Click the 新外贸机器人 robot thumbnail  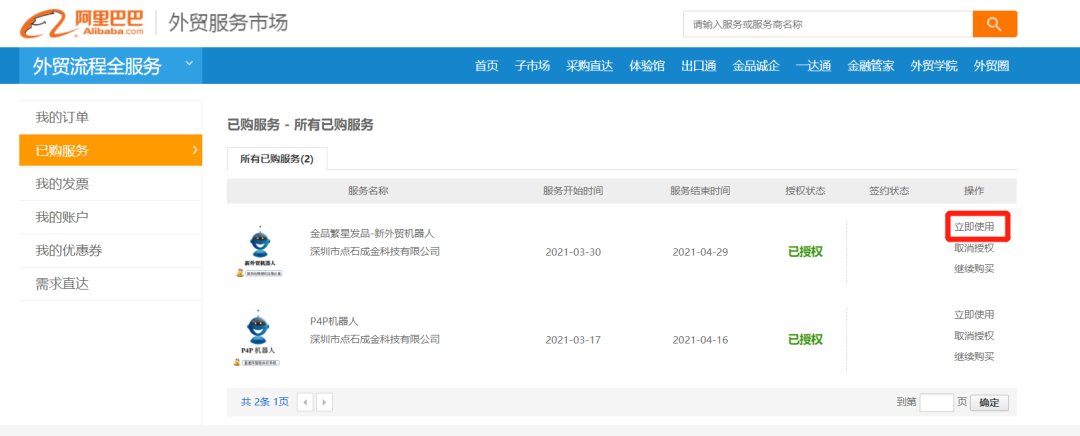coord(260,251)
